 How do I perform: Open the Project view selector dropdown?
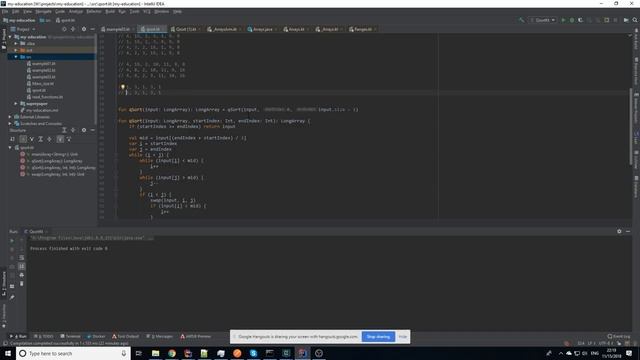[23, 29]
